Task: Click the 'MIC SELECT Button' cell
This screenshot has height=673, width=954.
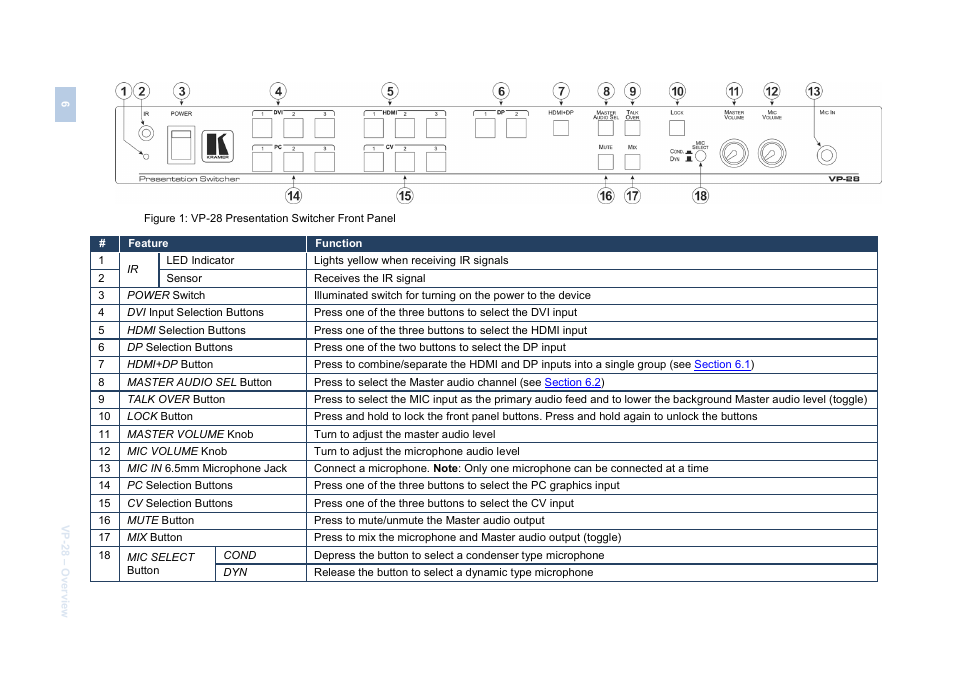Action: [167, 563]
